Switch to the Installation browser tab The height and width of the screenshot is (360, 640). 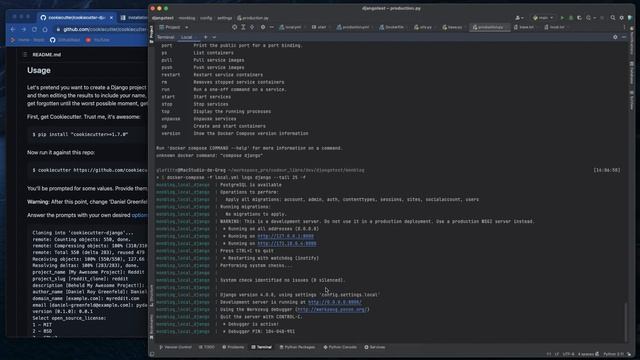[134, 18]
